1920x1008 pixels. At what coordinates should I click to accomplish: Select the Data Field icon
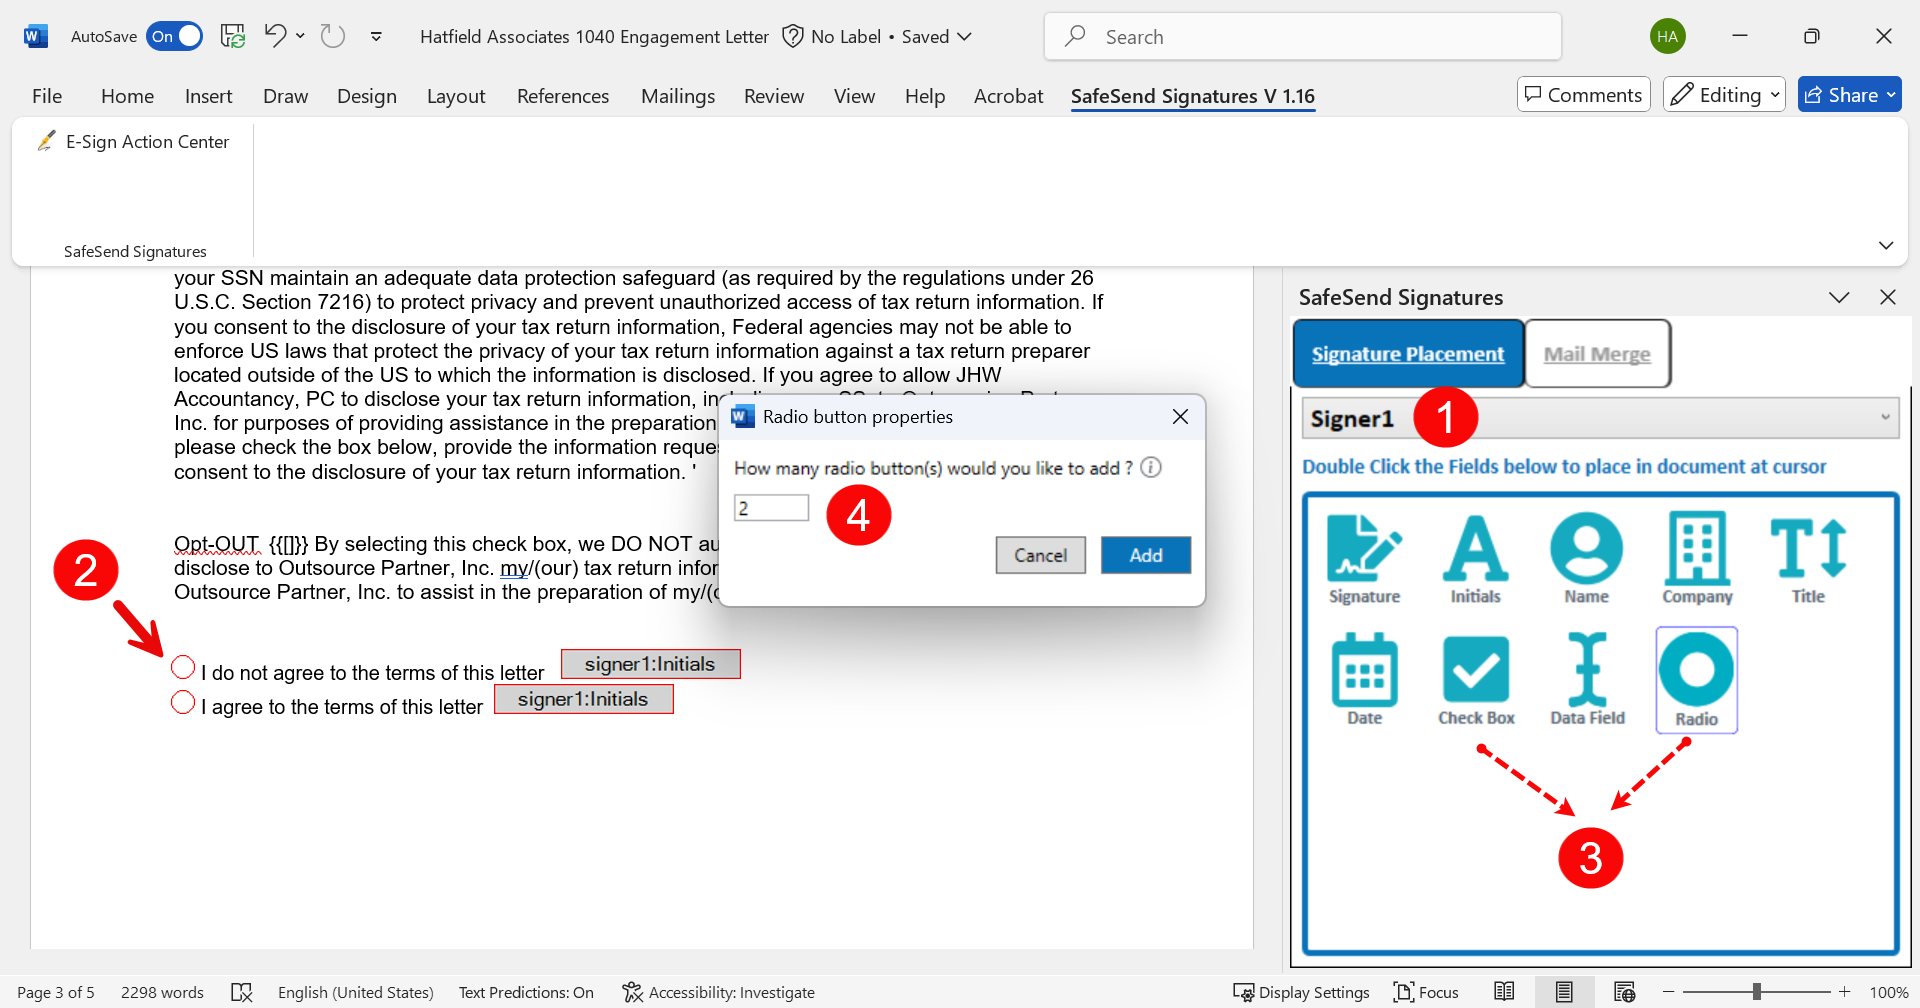tap(1587, 680)
